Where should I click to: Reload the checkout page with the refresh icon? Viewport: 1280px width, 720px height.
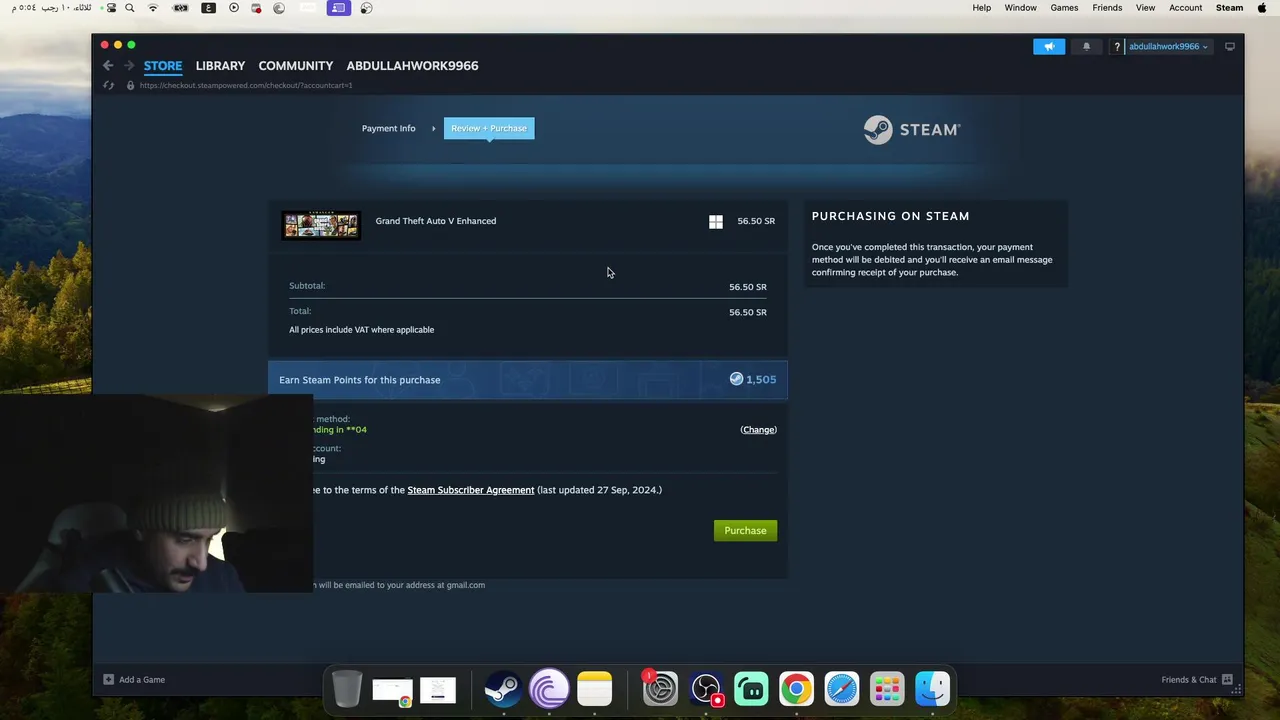tap(108, 85)
